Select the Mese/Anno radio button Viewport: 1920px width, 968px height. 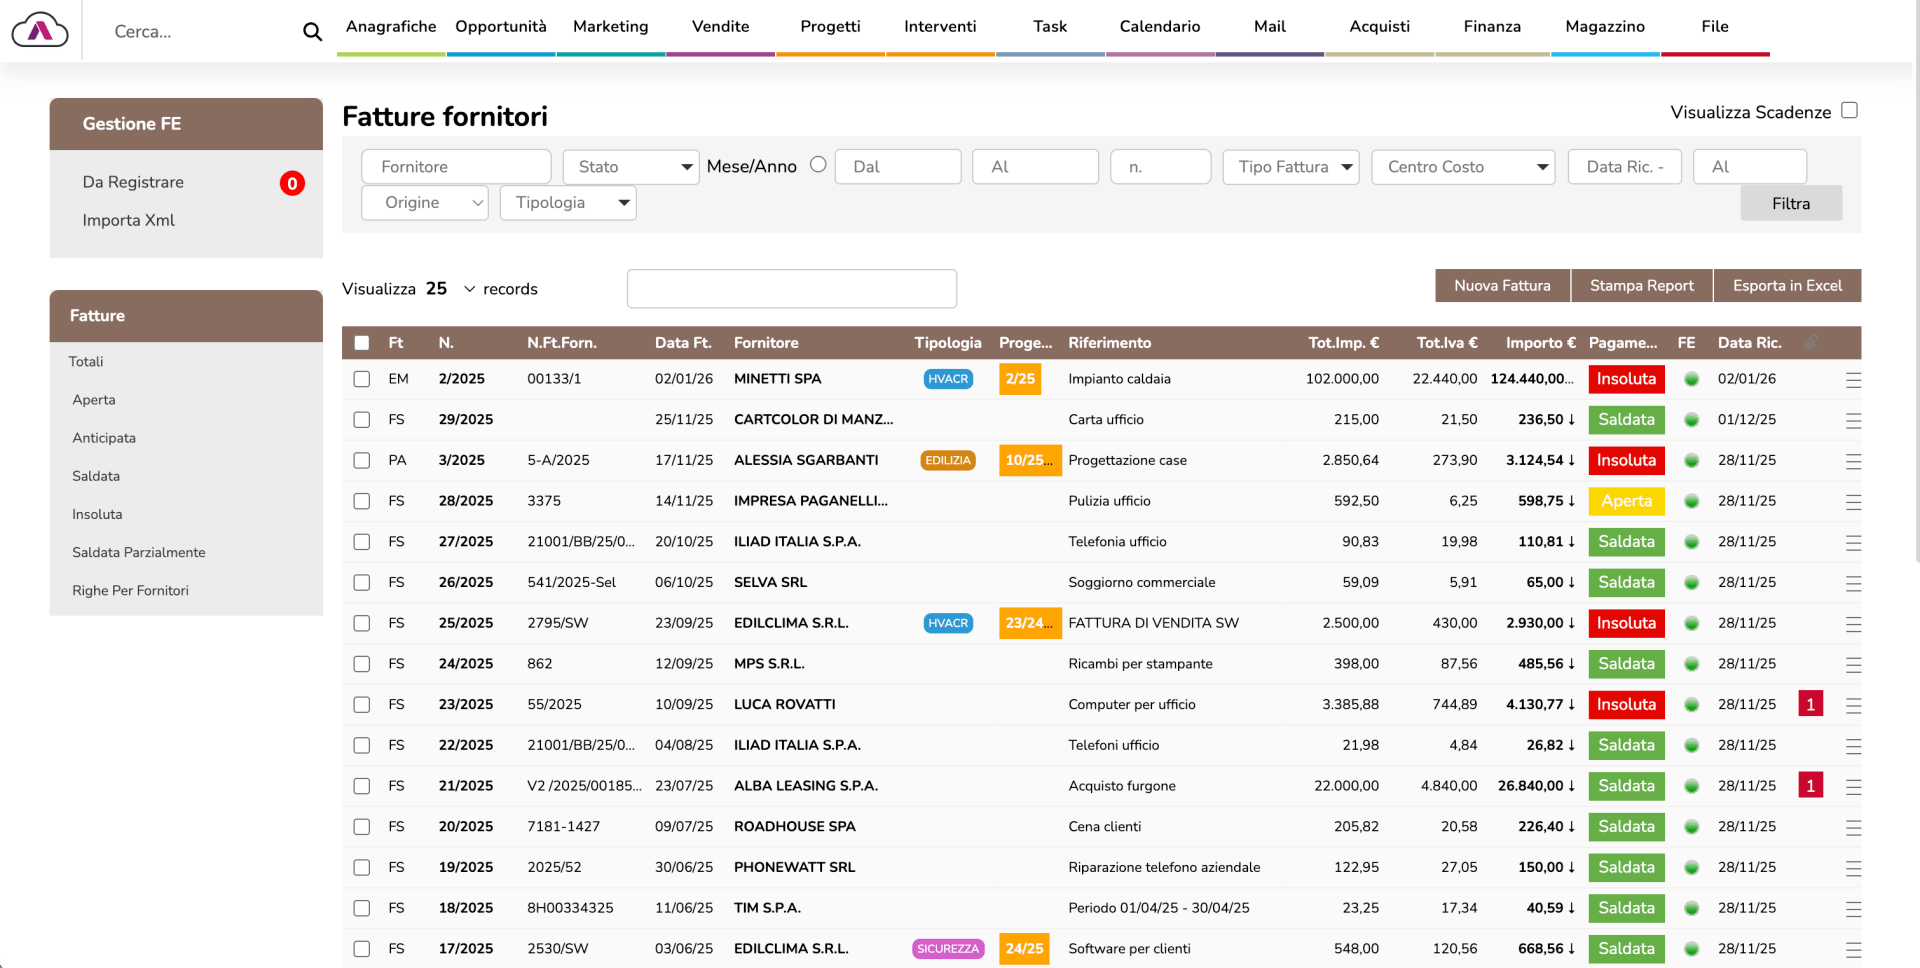(818, 165)
